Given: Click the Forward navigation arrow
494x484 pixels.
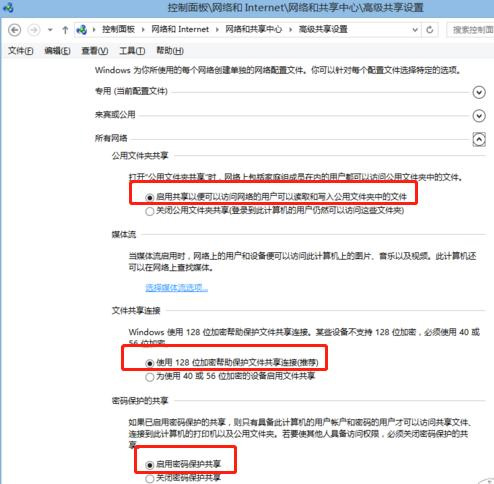Looking at the screenshot, I should click(34, 30).
